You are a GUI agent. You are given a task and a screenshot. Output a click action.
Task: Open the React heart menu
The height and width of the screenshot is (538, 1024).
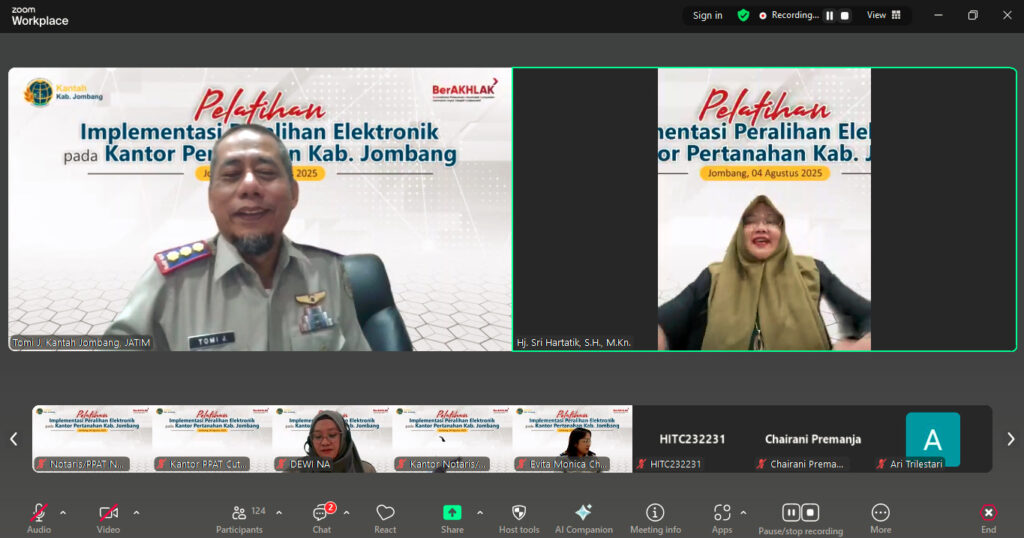tap(385, 518)
